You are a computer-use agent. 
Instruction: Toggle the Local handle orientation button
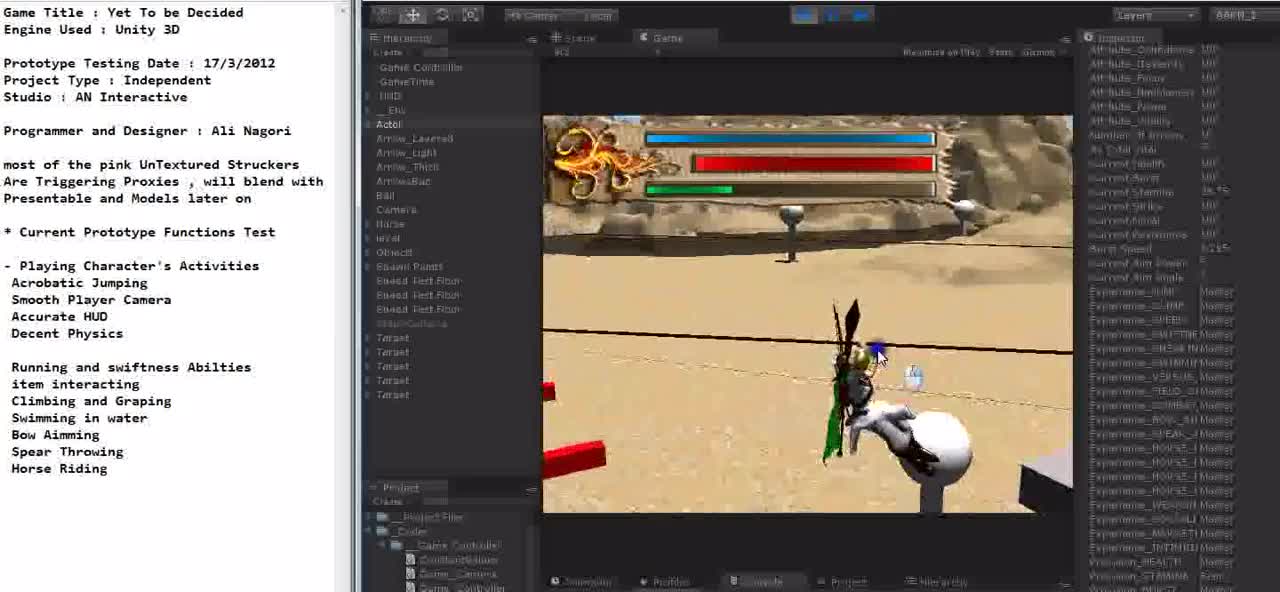(593, 15)
